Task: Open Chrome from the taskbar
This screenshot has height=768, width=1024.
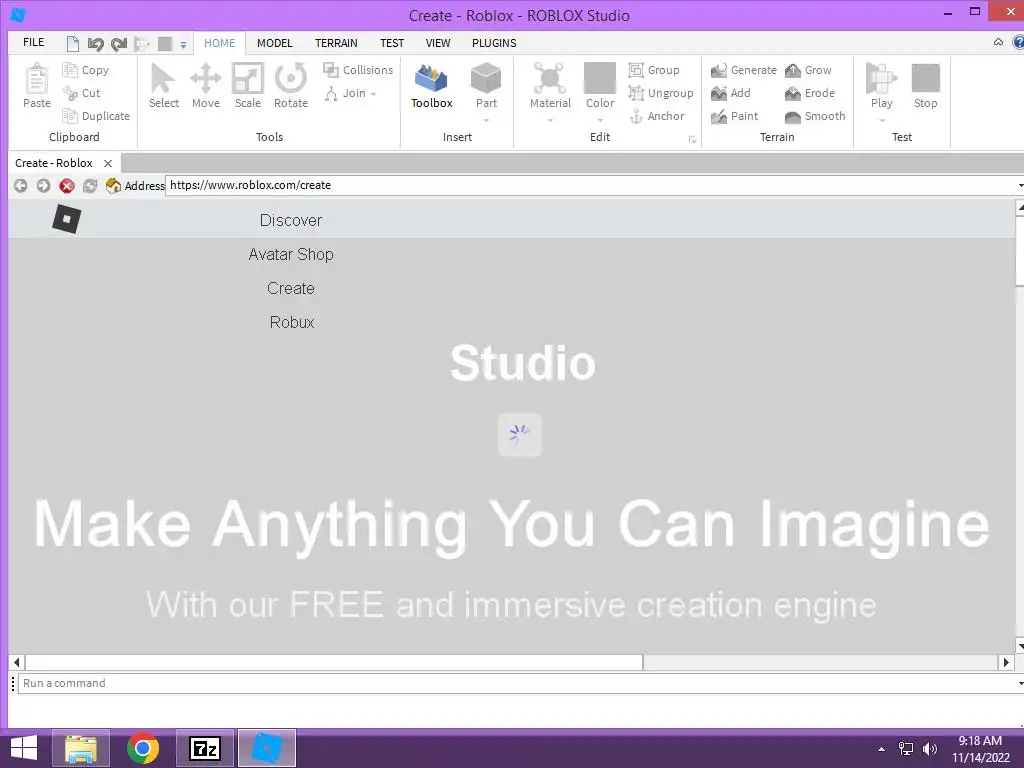Action: click(143, 748)
